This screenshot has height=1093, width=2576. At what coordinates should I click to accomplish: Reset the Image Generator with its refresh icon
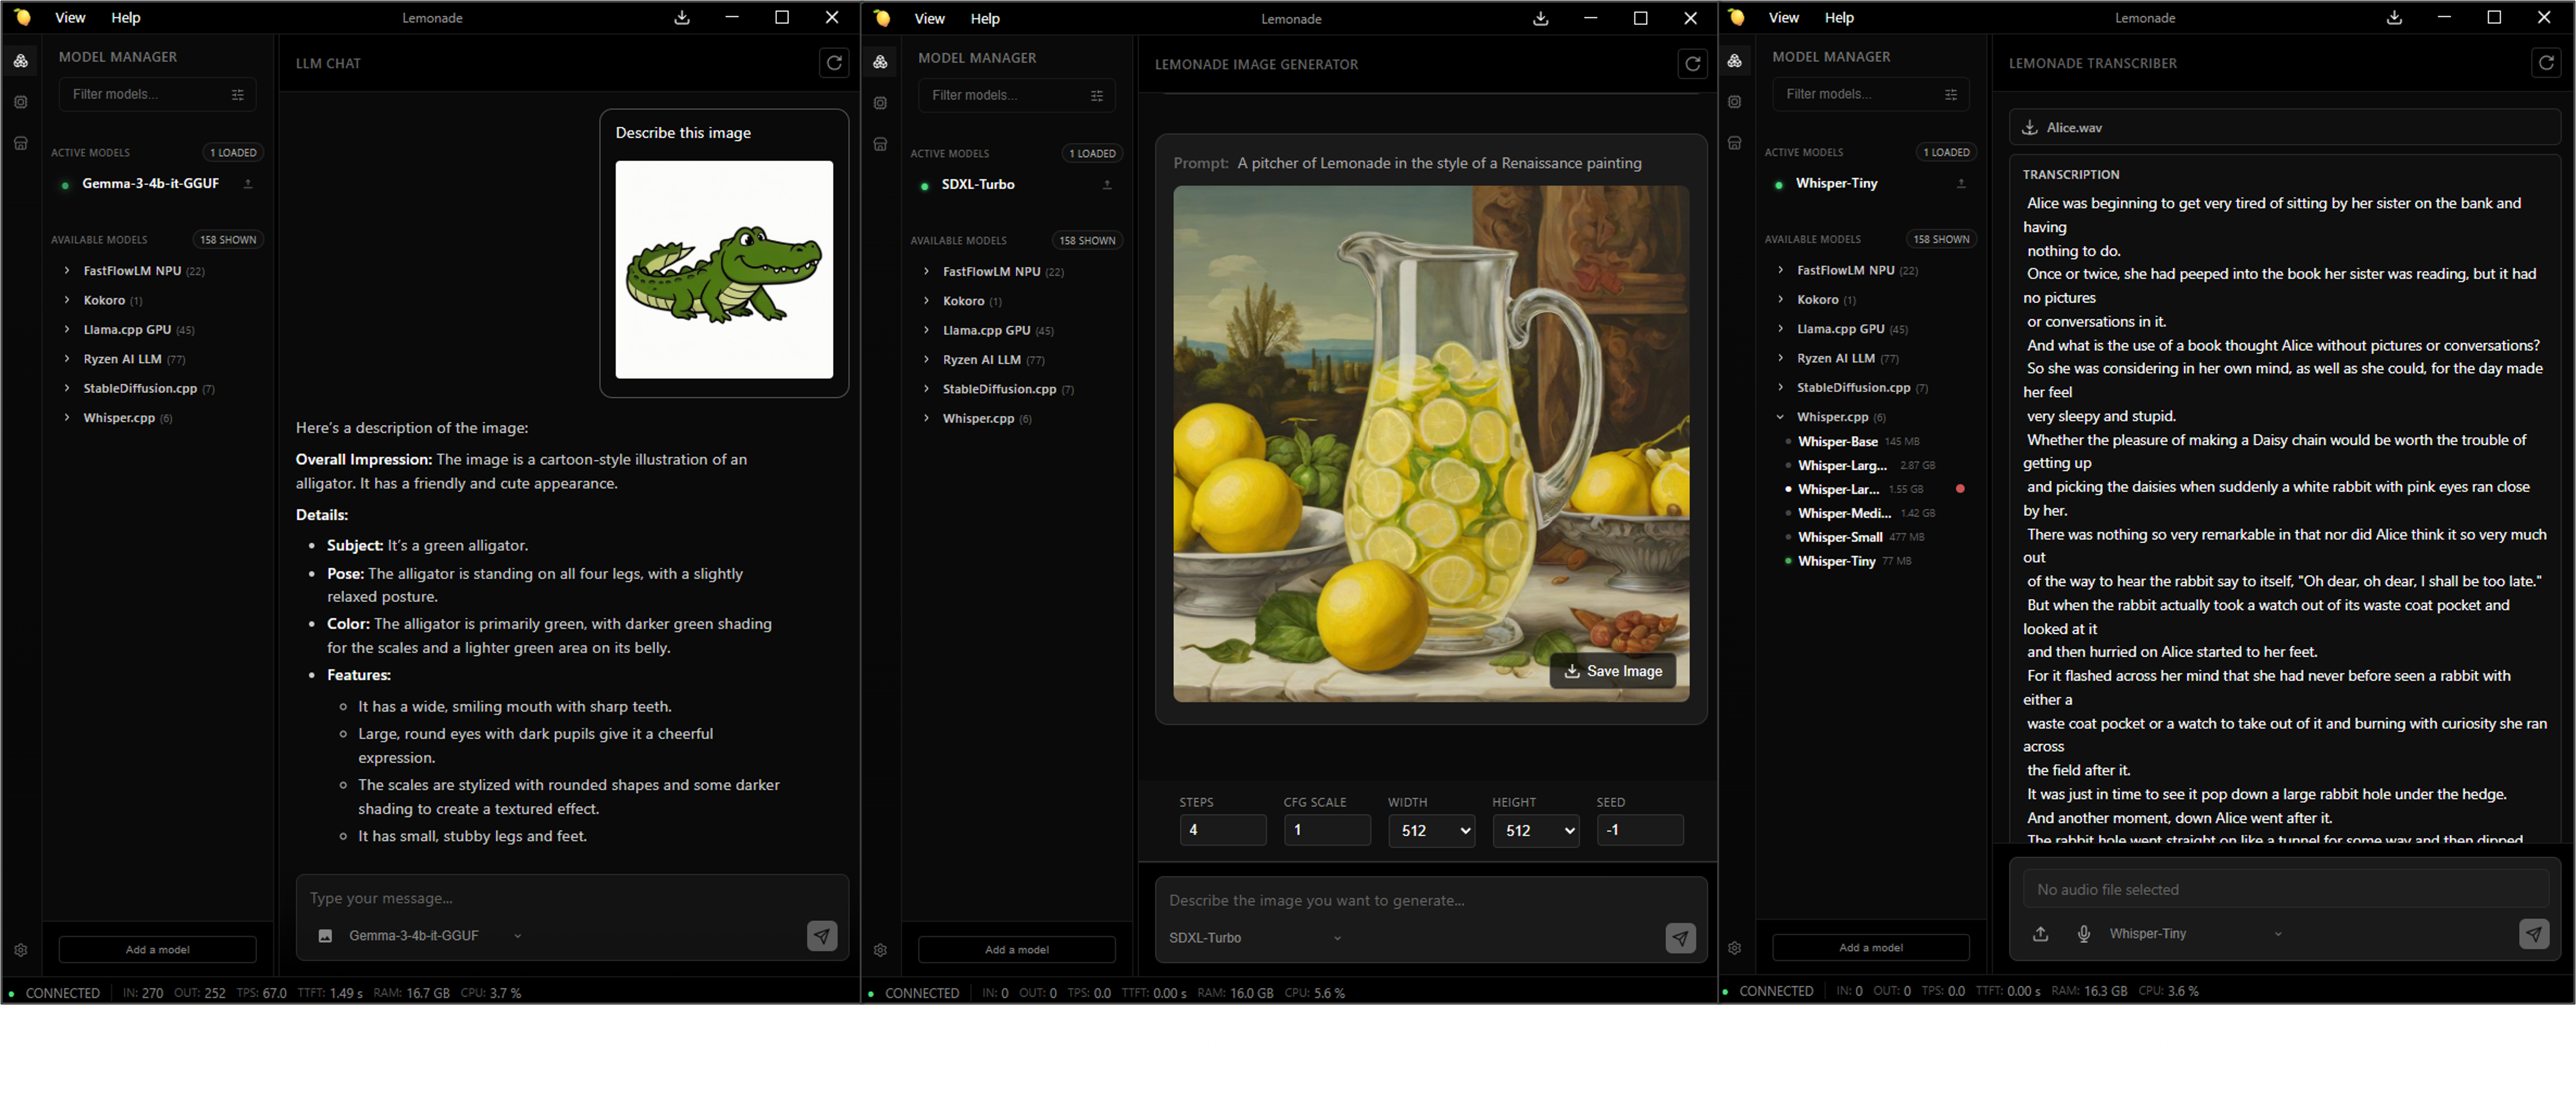[1693, 64]
